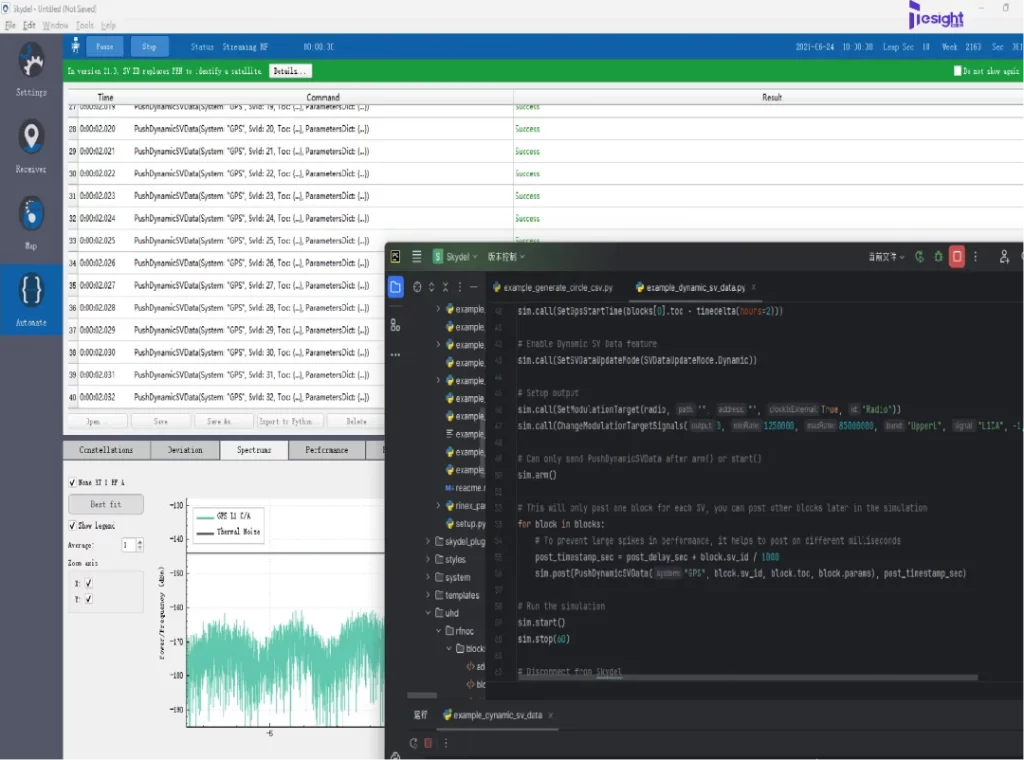
Task: Collapse the uhd folder
Action: coord(428,612)
